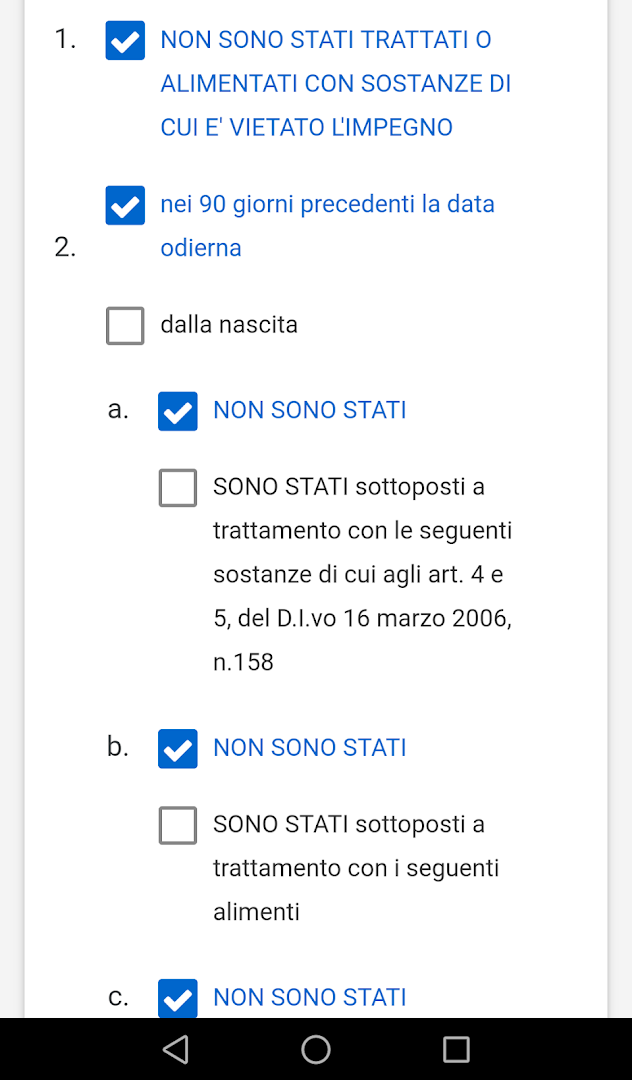The image size is (632, 1080).
Task: Check 'SONO STATI sottoposti a trattamento con i seguenti alimenti'
Action: [x=177, y=825]
